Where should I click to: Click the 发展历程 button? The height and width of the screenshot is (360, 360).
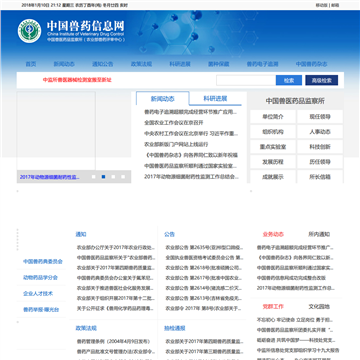[273, 162]
